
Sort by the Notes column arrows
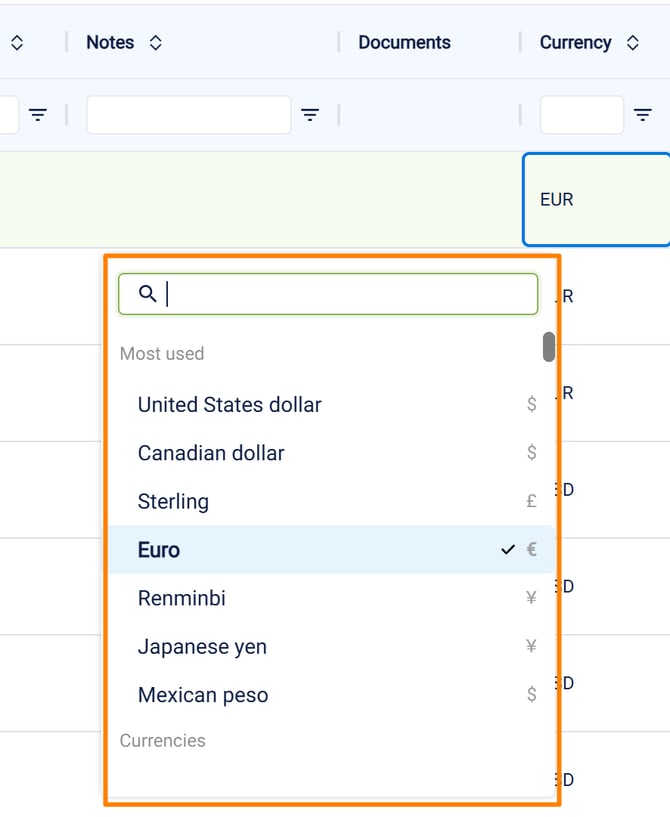coord(155,43)
